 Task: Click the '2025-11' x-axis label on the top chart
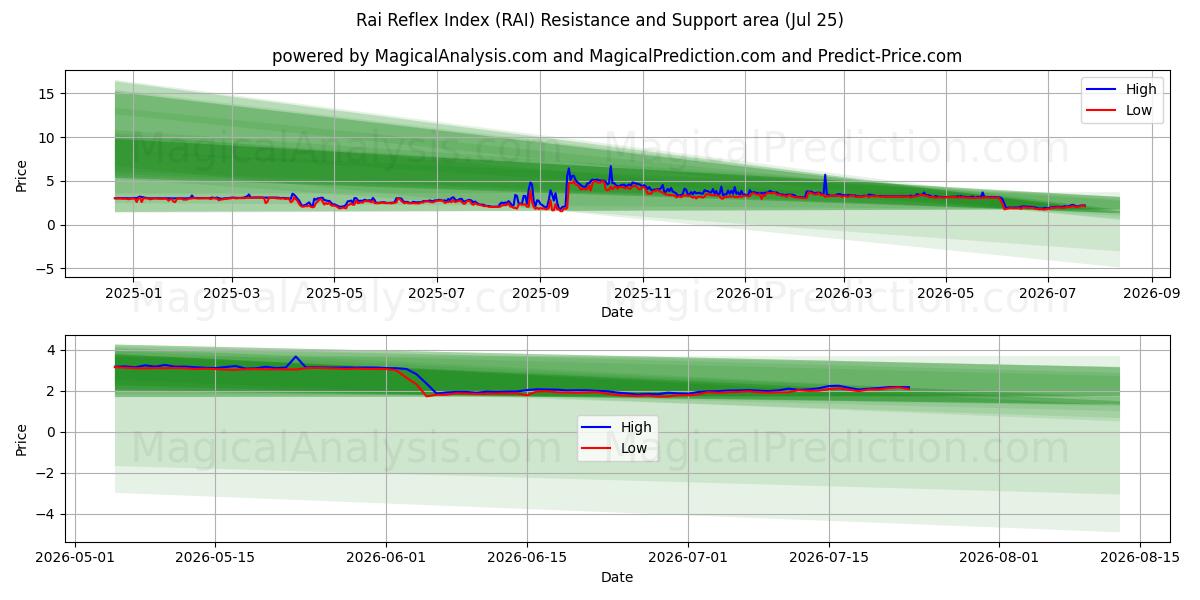coord(642,293)
